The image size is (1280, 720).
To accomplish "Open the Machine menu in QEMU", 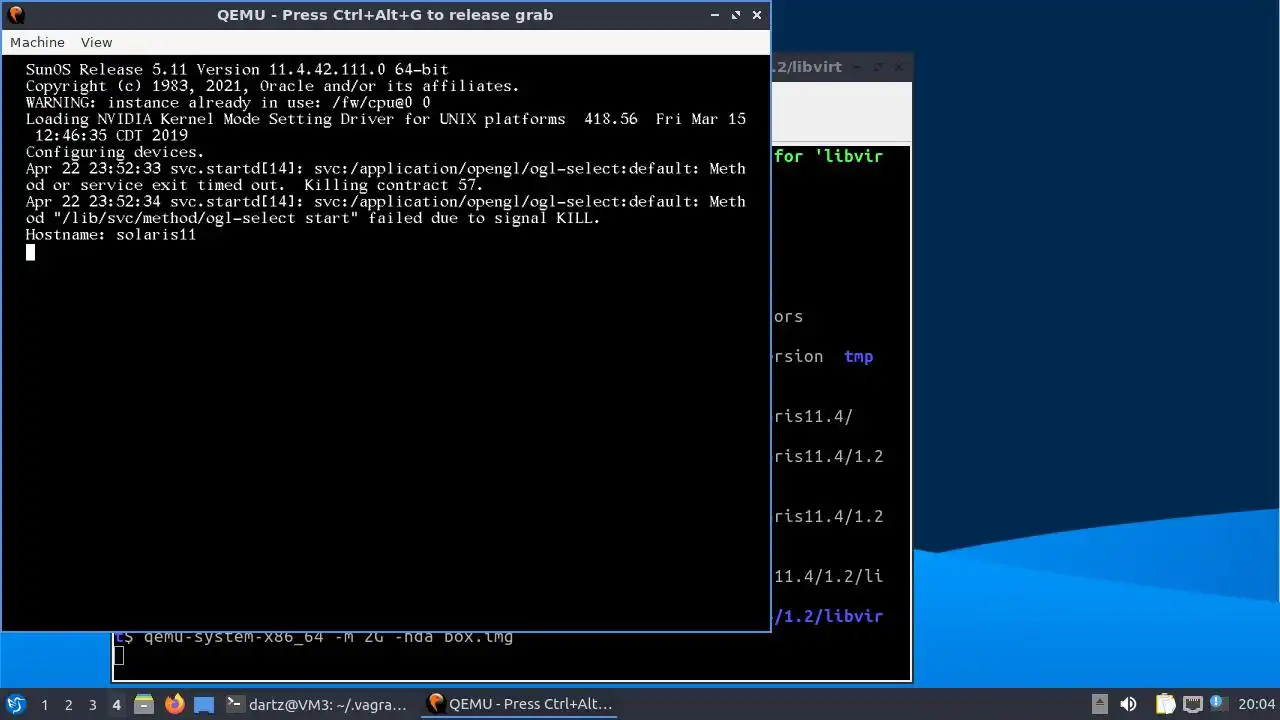I will point(37,42).
